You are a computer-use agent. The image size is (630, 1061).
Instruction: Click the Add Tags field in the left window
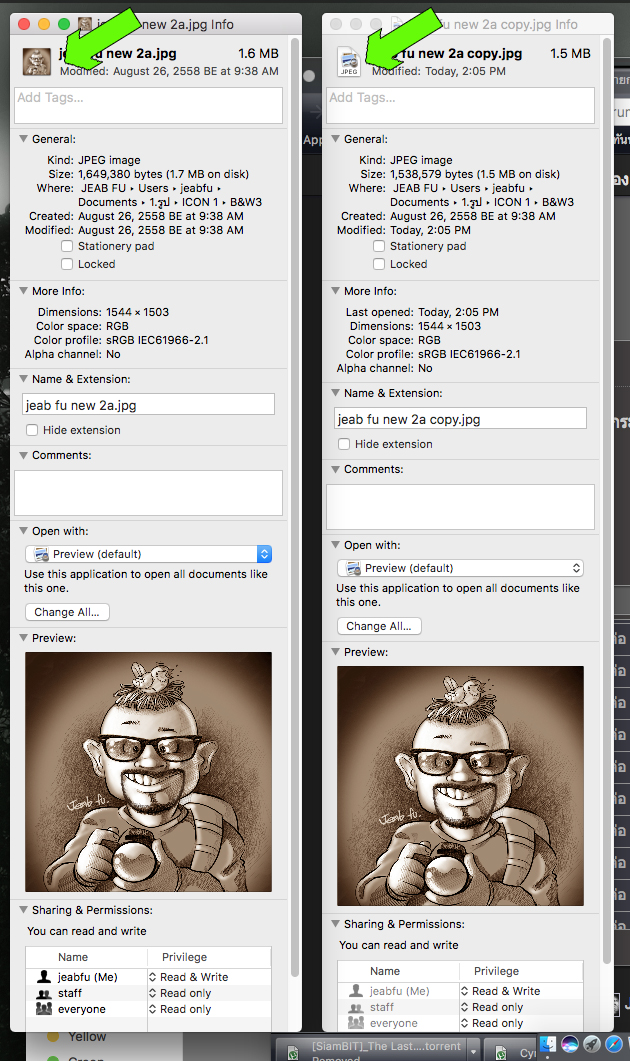(148, 105)
